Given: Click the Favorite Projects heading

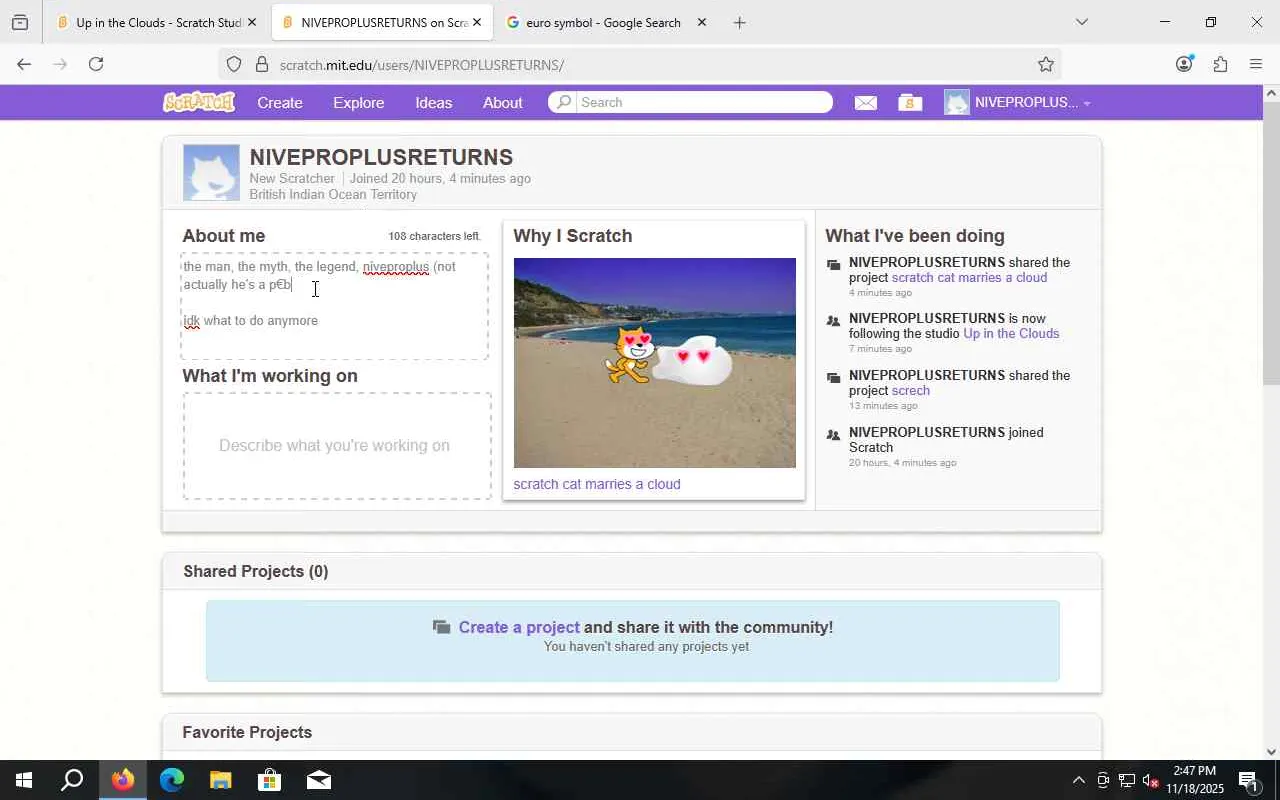Looking at the screenshot, I should pos(247,733).
